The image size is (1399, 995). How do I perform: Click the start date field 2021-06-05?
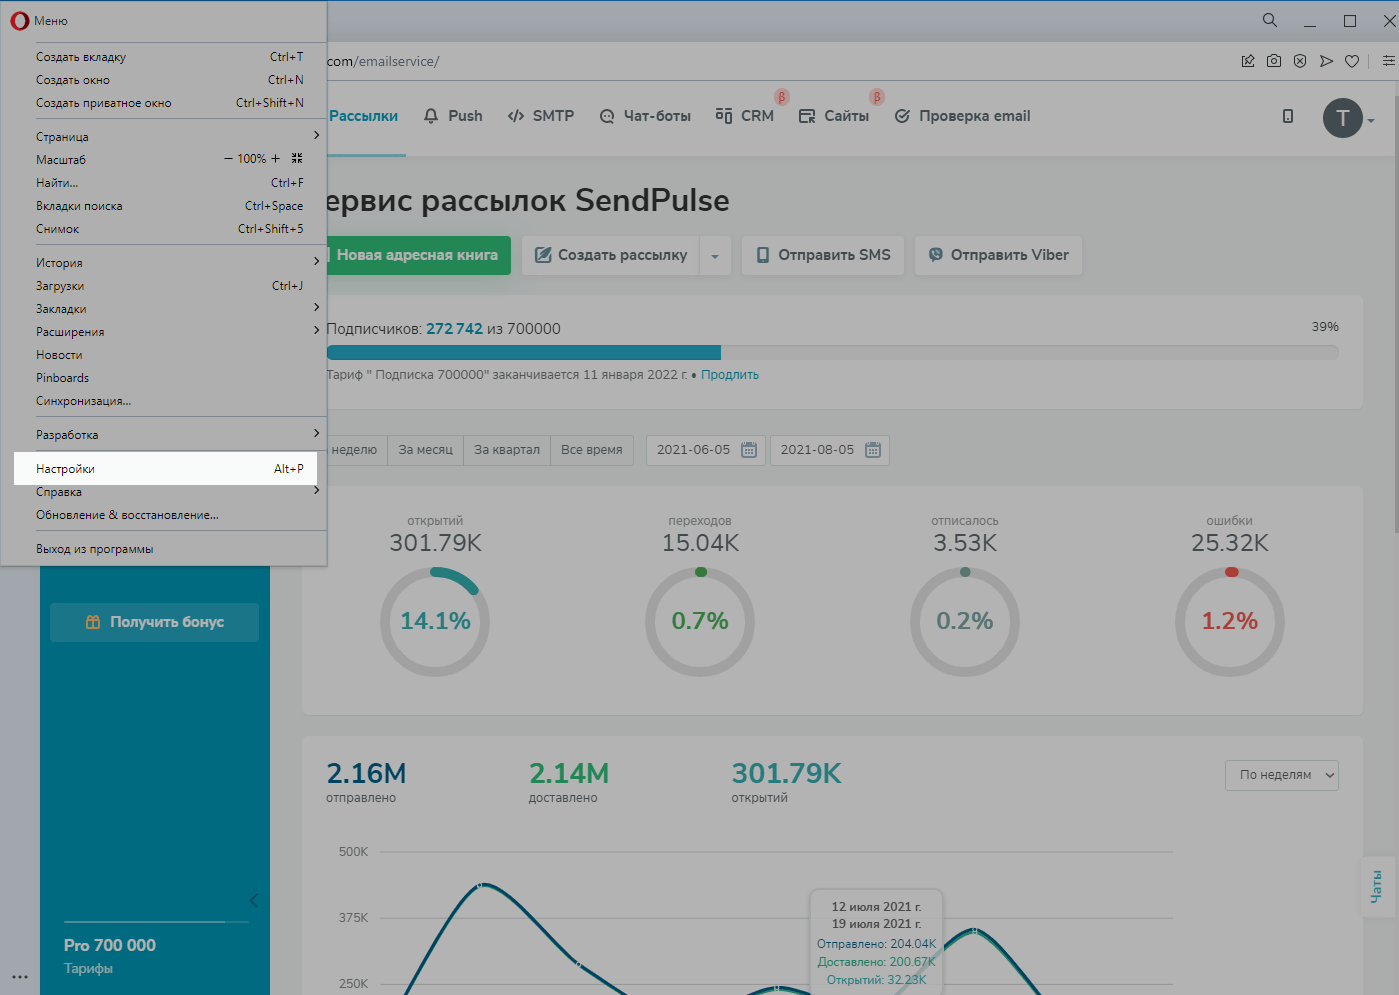694,450
